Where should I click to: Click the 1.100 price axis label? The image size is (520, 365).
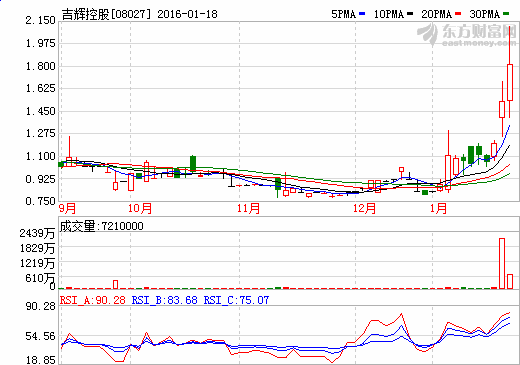coord(40,156)
